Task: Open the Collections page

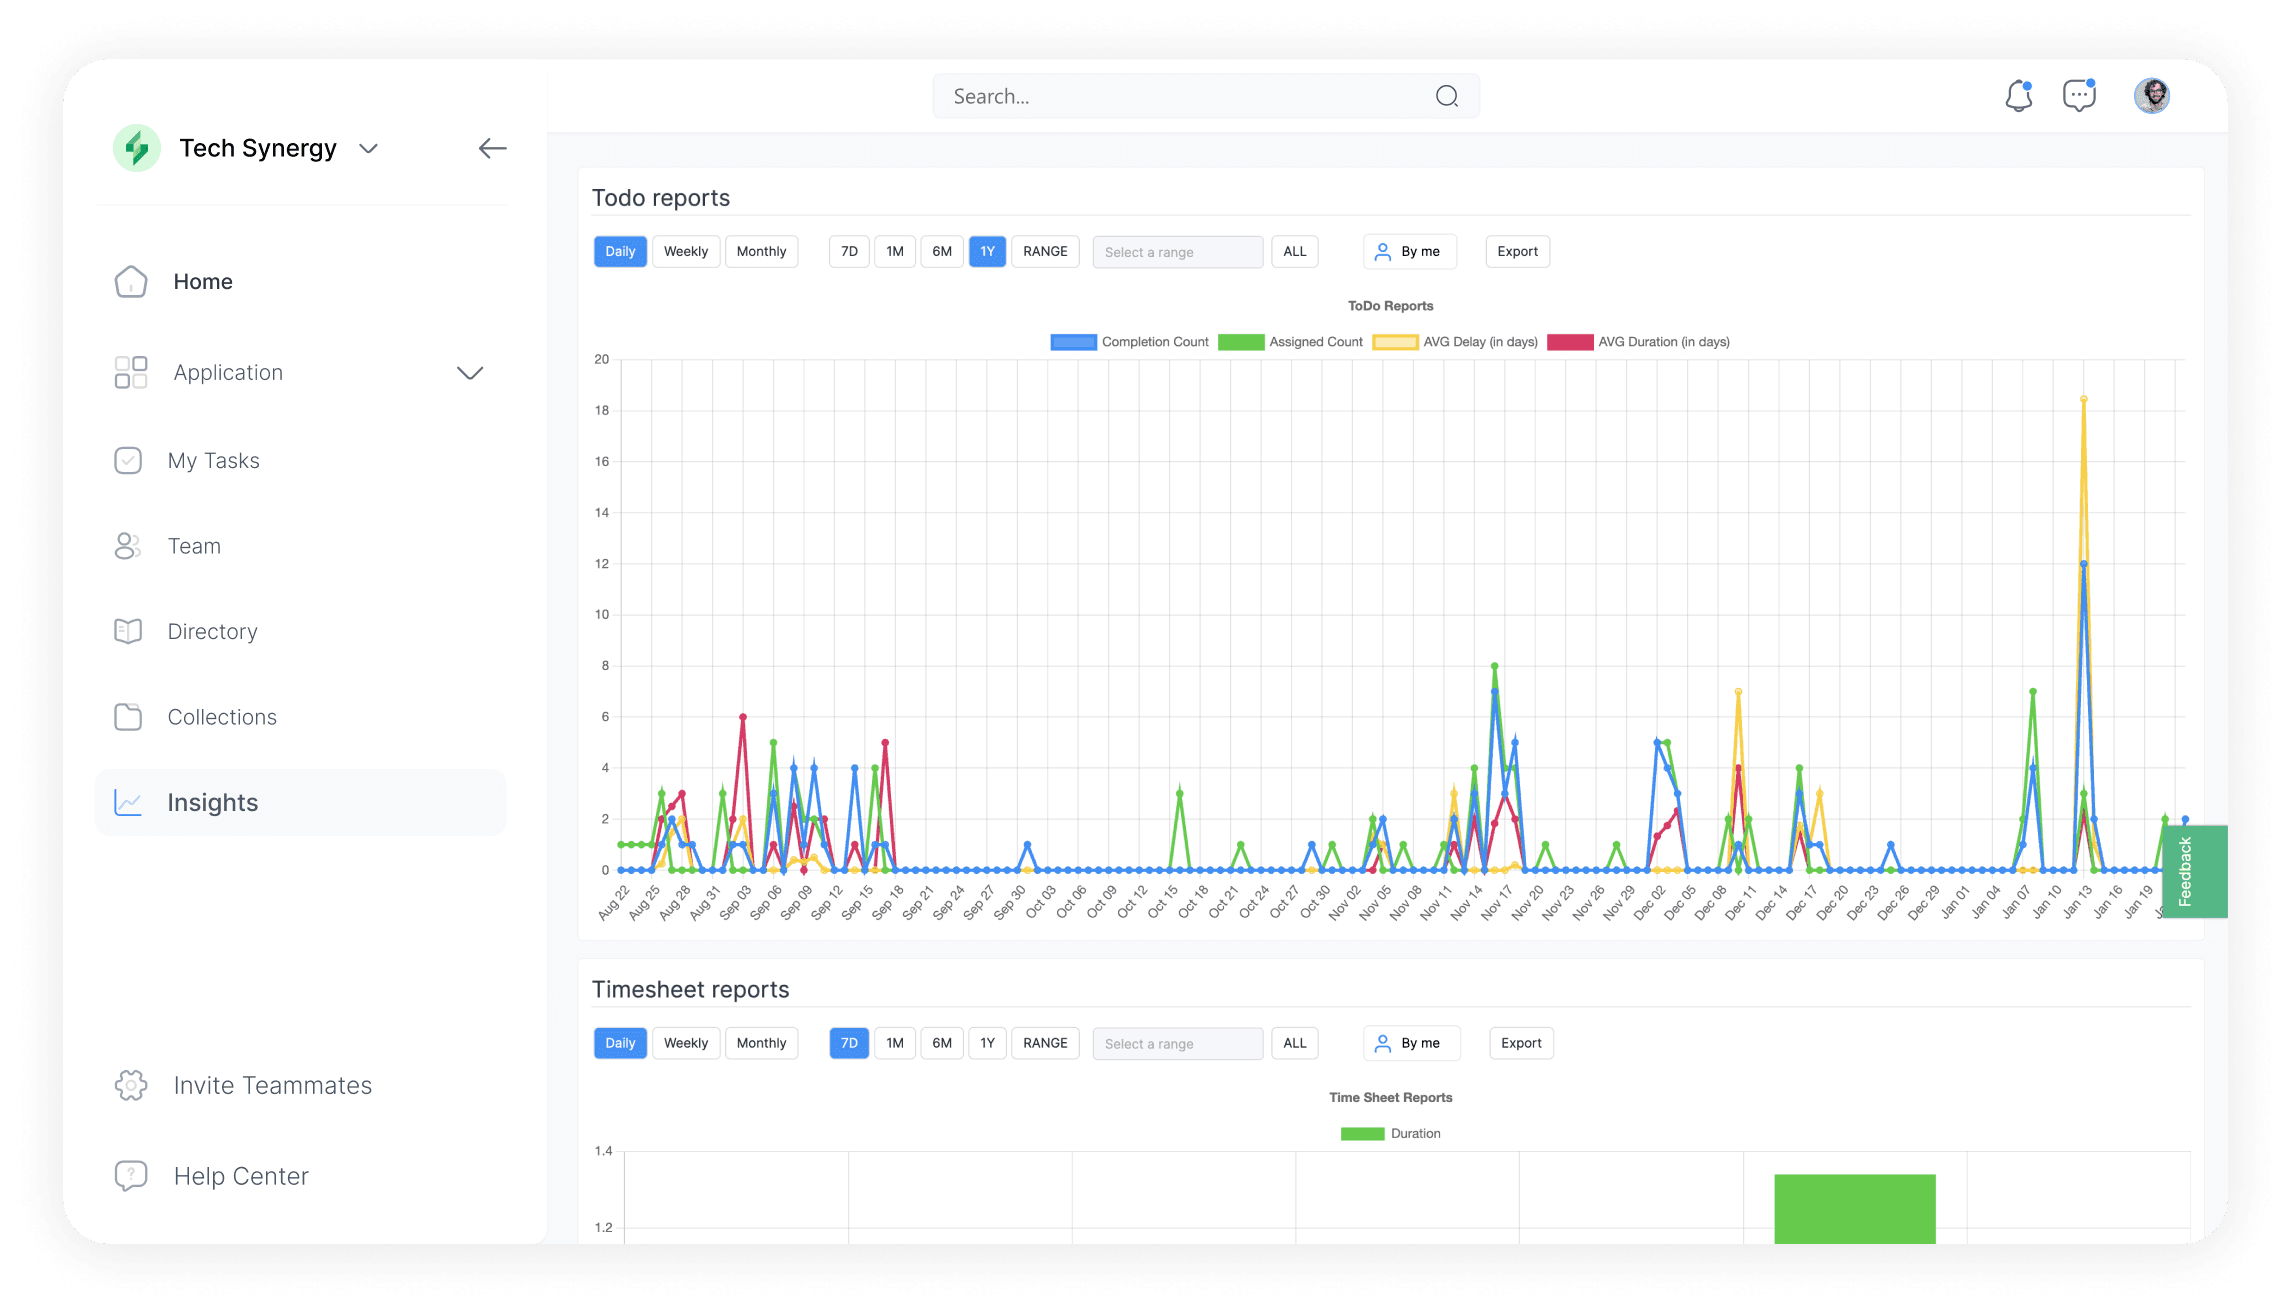Action: 222,717
